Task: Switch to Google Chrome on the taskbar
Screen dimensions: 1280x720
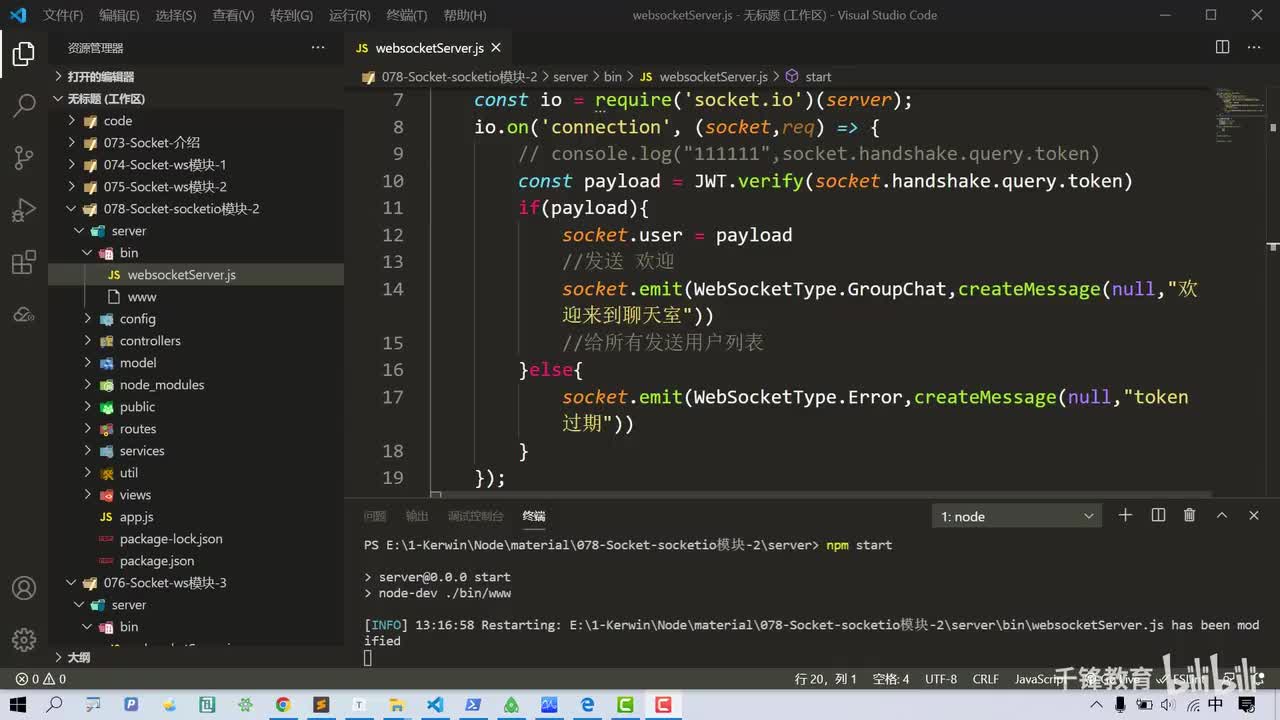Action: point(283,705)
